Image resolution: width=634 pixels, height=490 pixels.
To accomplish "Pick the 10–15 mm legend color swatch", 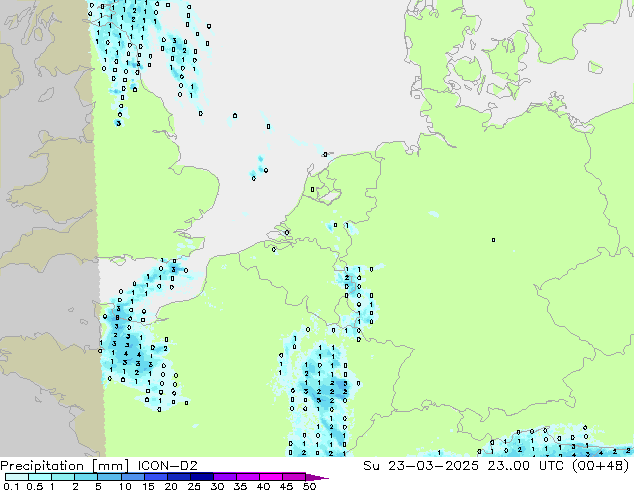I will [132, 477].
